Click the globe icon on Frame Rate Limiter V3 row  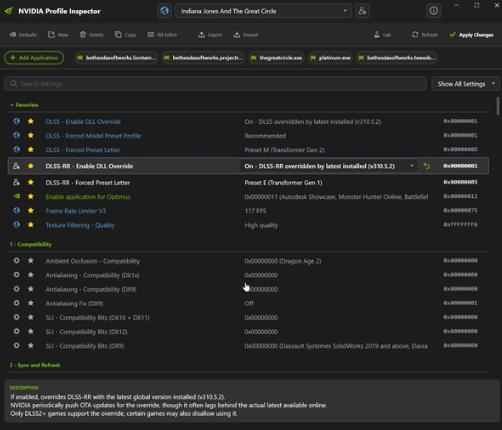coord(16,211)
